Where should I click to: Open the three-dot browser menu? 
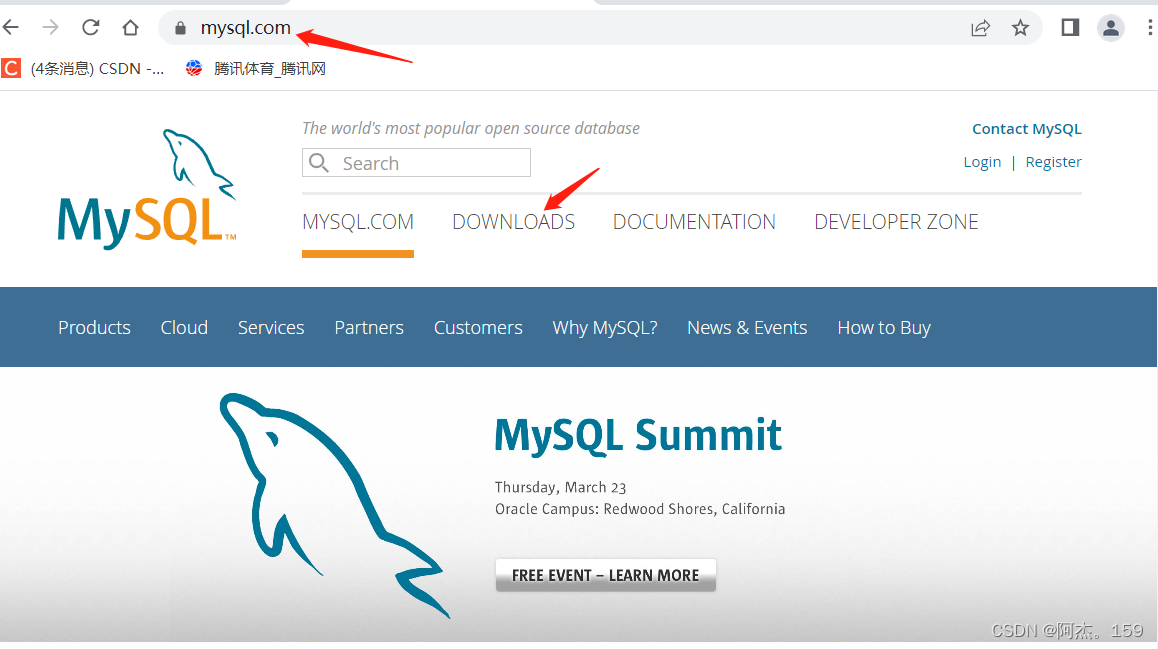point(1150,28)
